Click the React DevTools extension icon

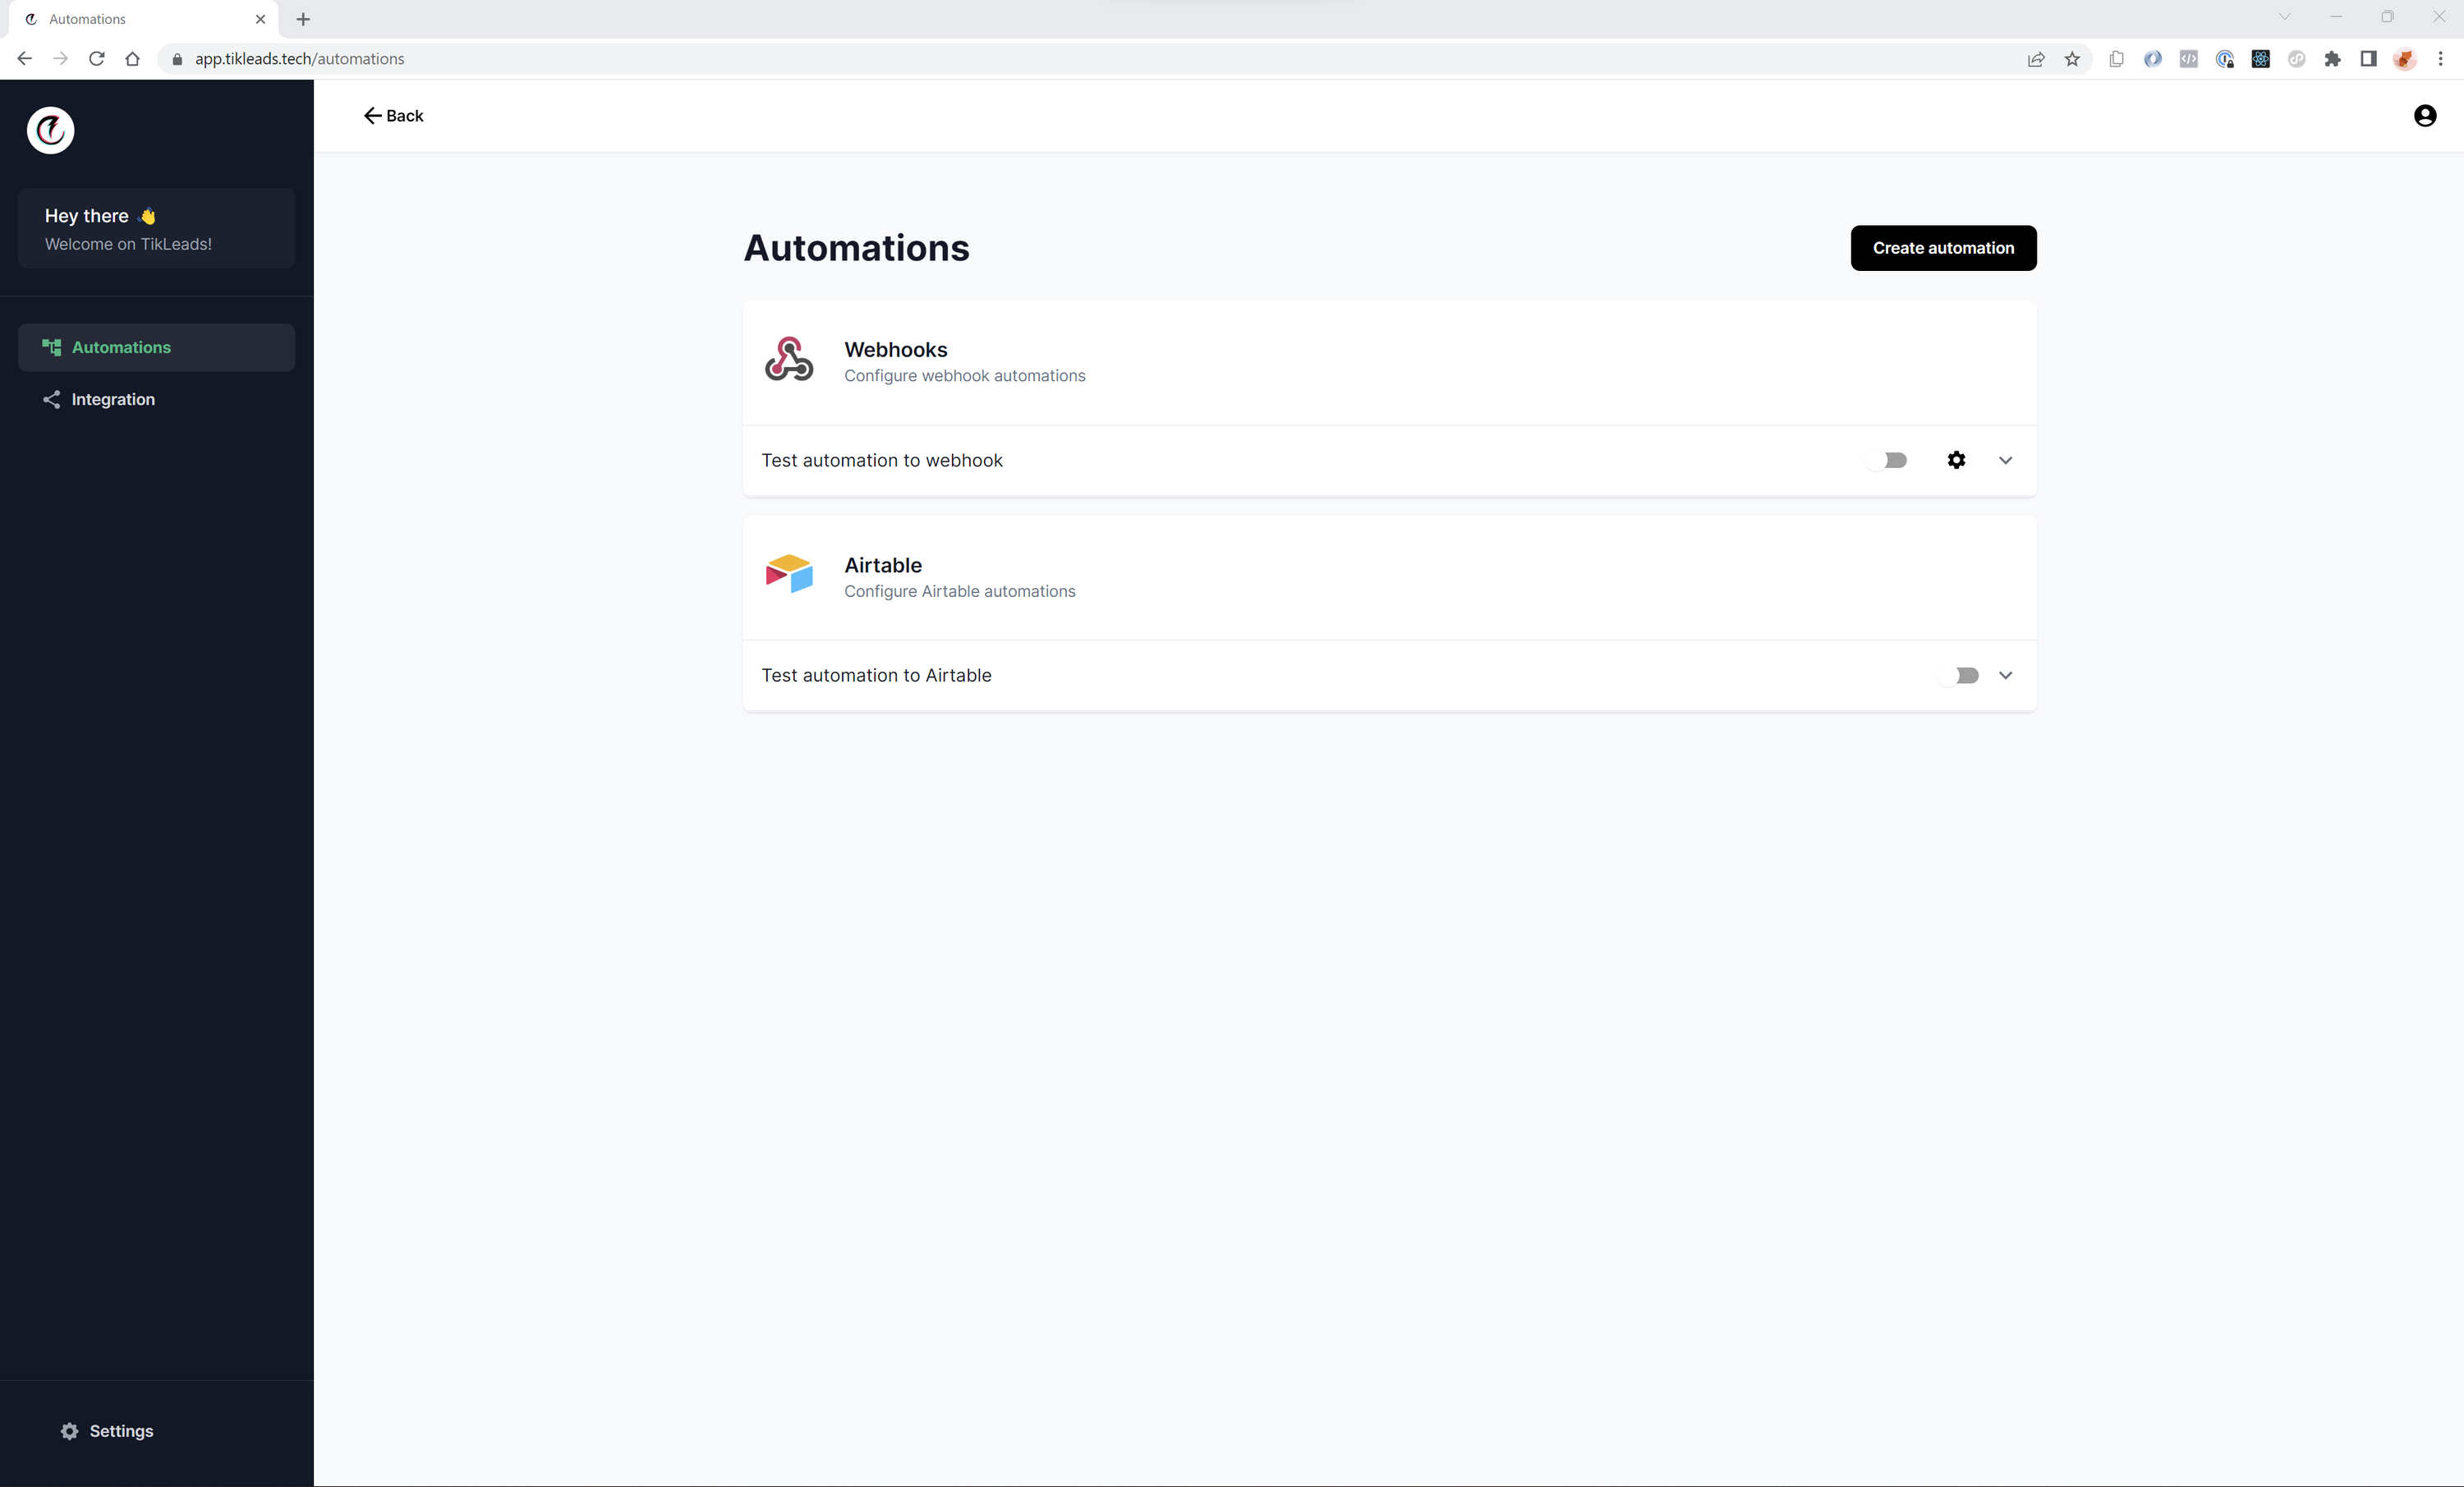2261,59
